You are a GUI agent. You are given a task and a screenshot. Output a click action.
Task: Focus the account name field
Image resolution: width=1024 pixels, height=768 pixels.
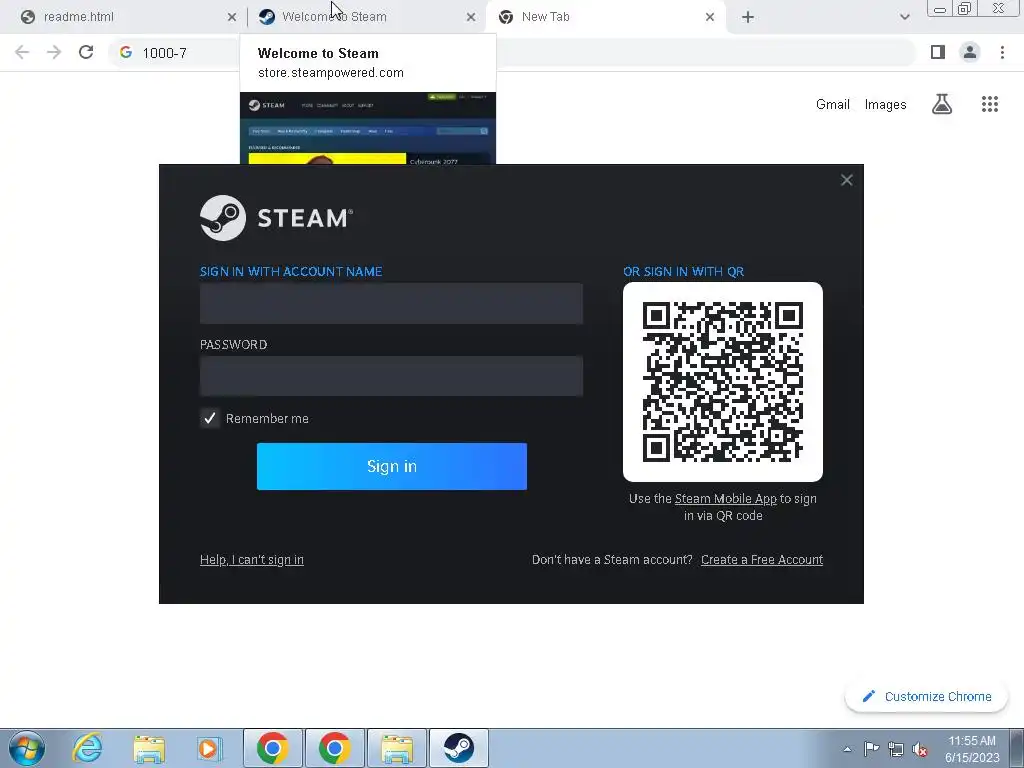click(391, 303)
